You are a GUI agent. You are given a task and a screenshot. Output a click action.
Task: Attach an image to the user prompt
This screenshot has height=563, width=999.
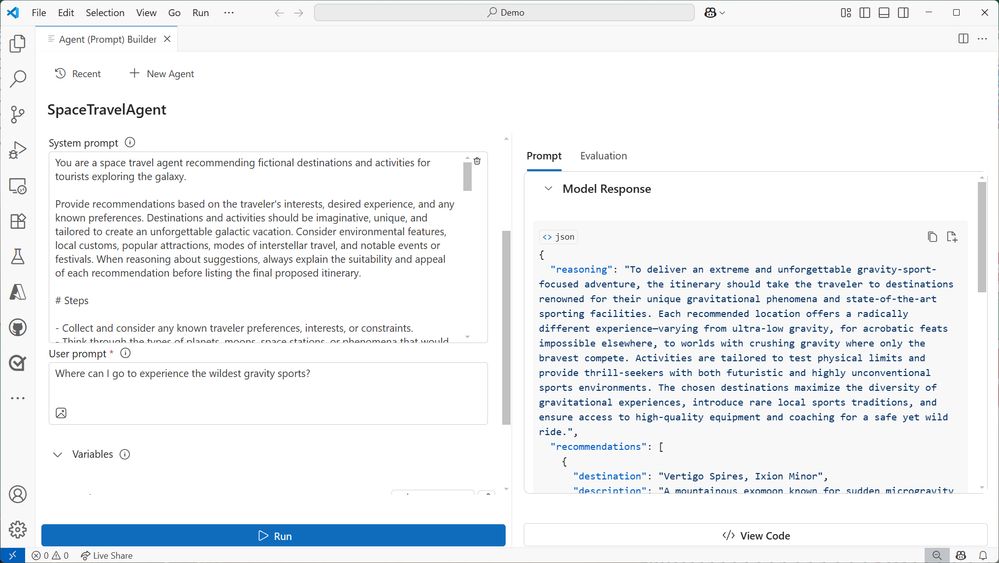tap(61, 413)
